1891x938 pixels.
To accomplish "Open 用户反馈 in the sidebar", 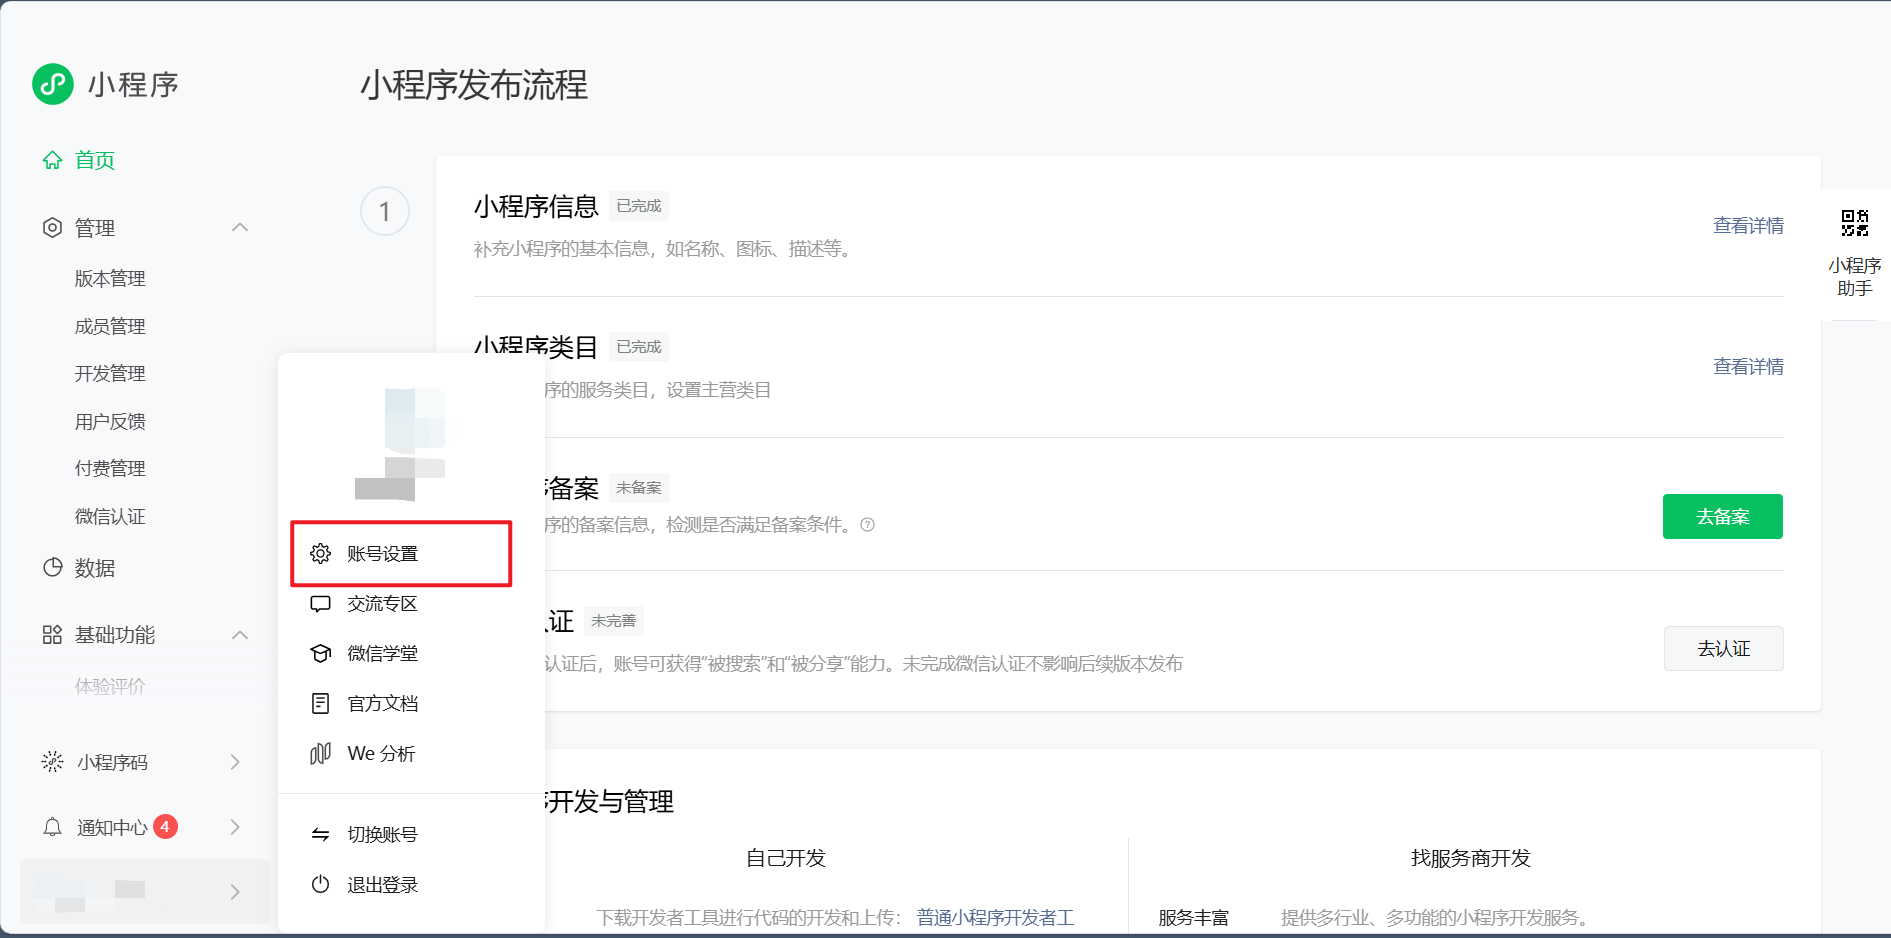I will (x=110, y=422).
